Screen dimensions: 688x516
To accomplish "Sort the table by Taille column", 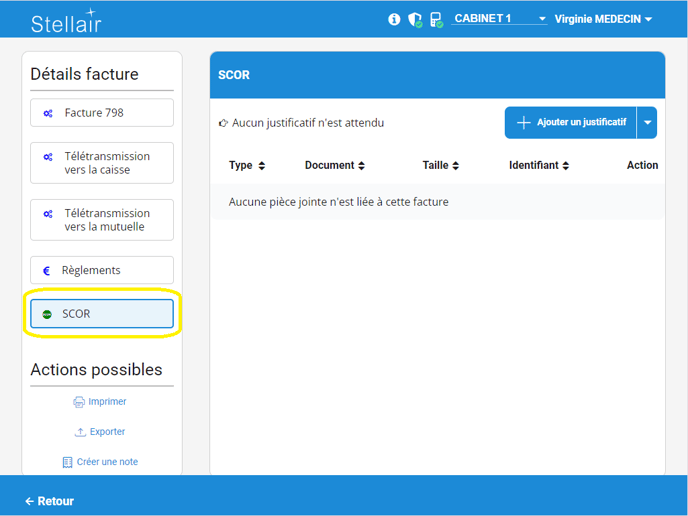I will pos(441,165).
